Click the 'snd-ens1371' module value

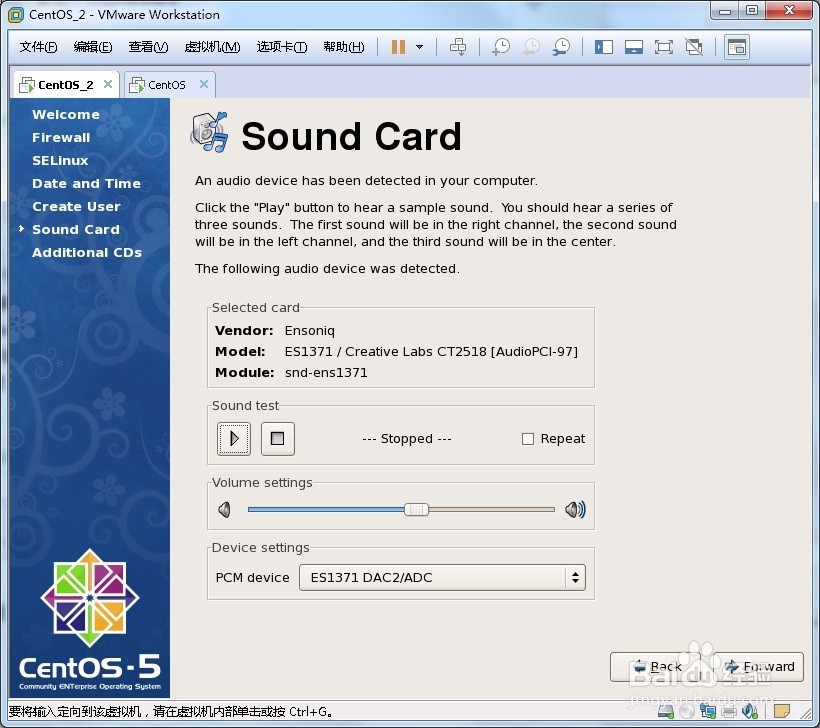326,372
